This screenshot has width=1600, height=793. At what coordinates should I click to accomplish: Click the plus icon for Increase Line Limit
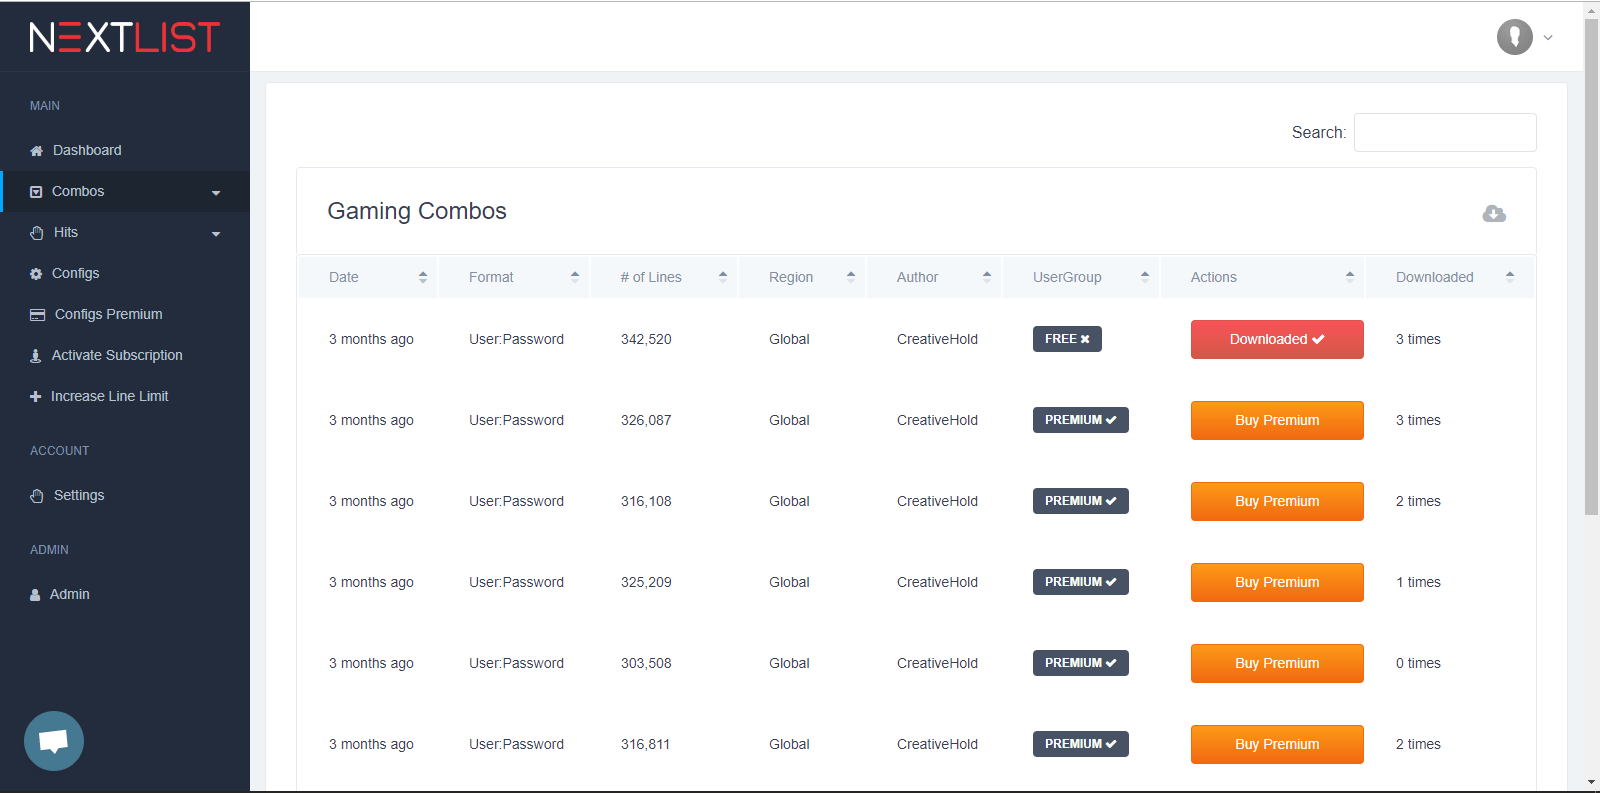36,397
